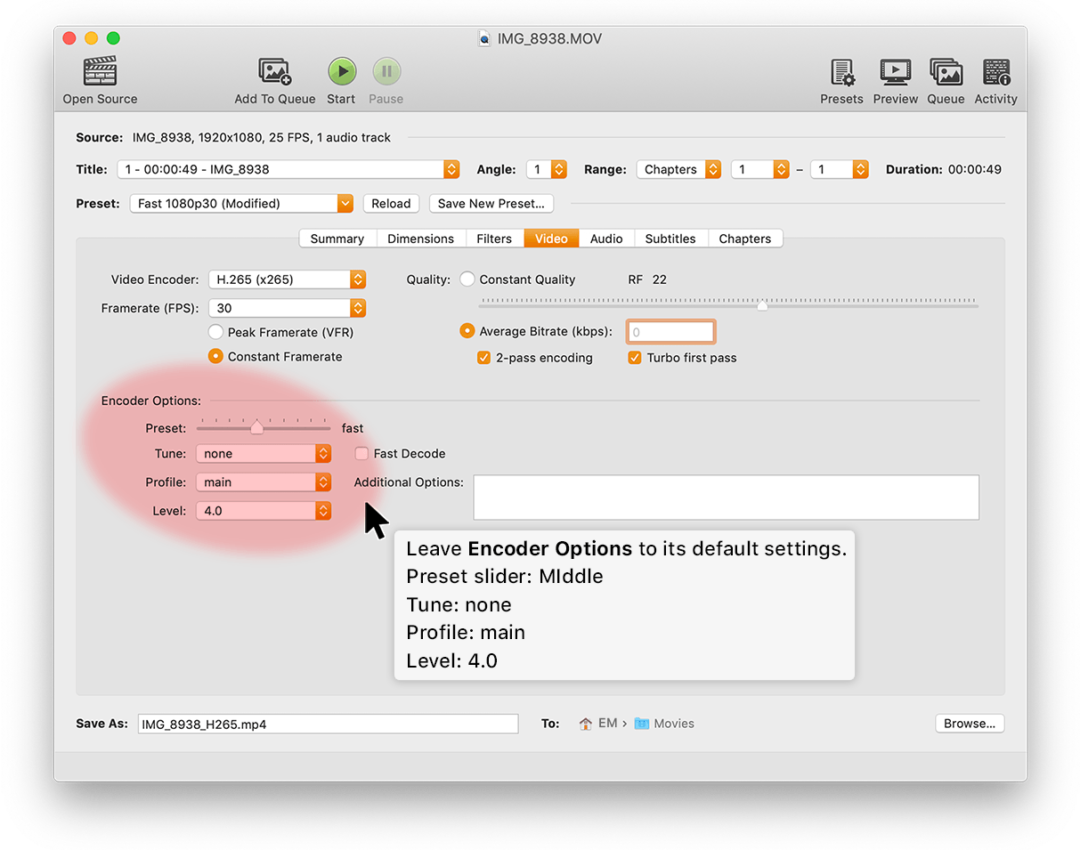This screenshot has height=850, width=1080.
Task: Select Peak Framerate (VFR) option
Action: click(215, 332)
